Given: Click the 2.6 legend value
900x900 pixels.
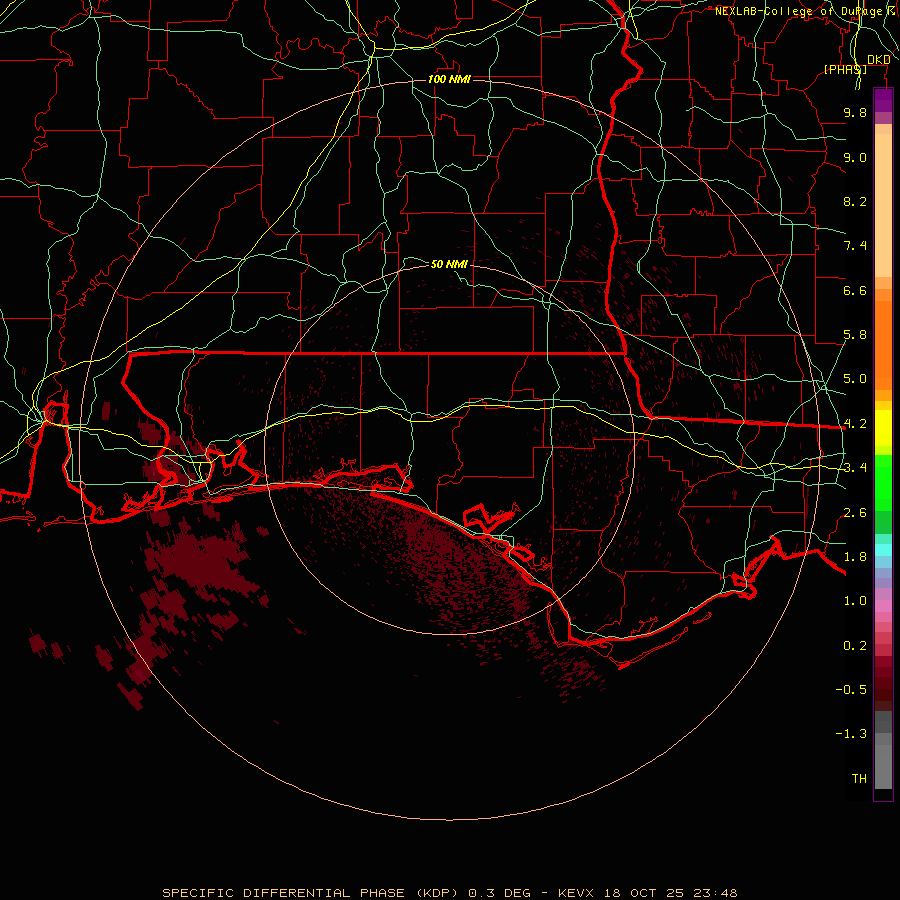Looking at the screenshot, I should pyautogui.click(x=855, y=513).
